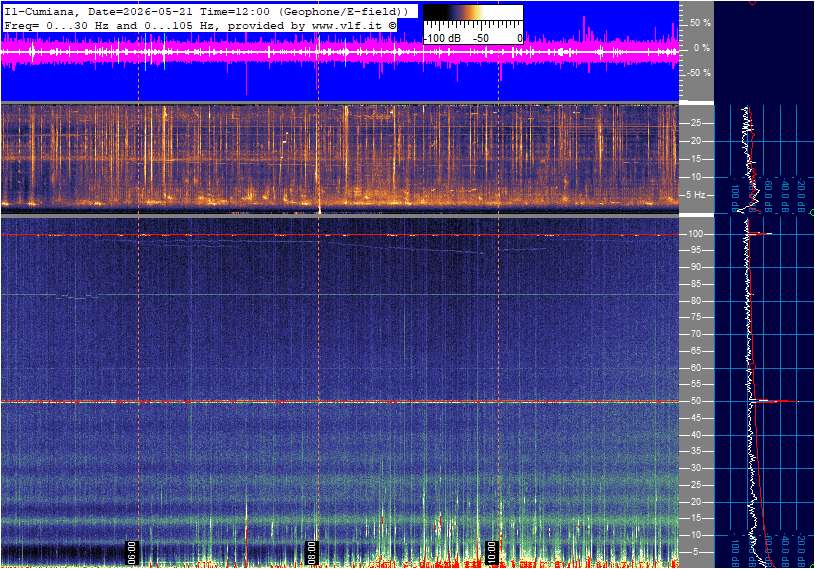Click the 'I1-Cumiana, Date=2026-05-21' title line
The height and width of the screenshot is (569, 815).
(207, 11)
